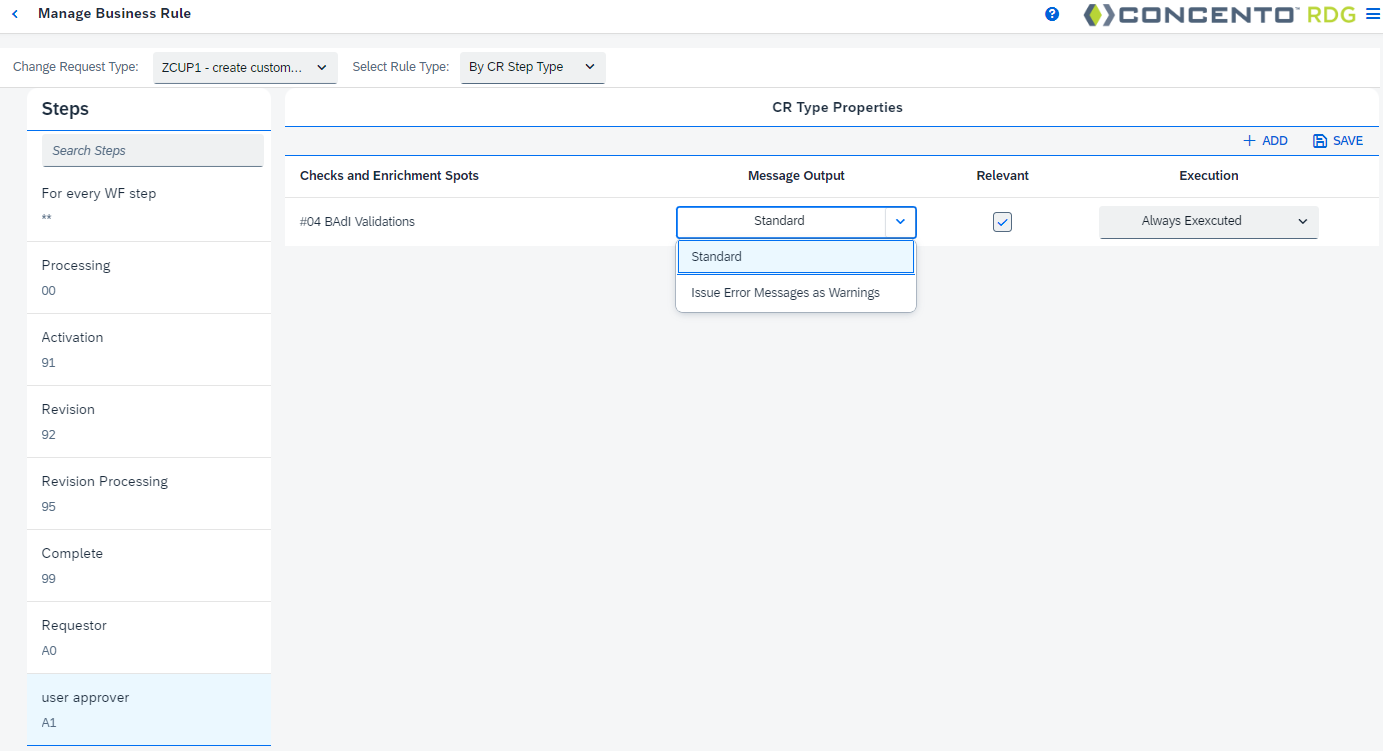Open the Always Executed dropdown
The width and height of the screenshot is (1383, 751).
pyautogui.click(x=1208, y=222)
